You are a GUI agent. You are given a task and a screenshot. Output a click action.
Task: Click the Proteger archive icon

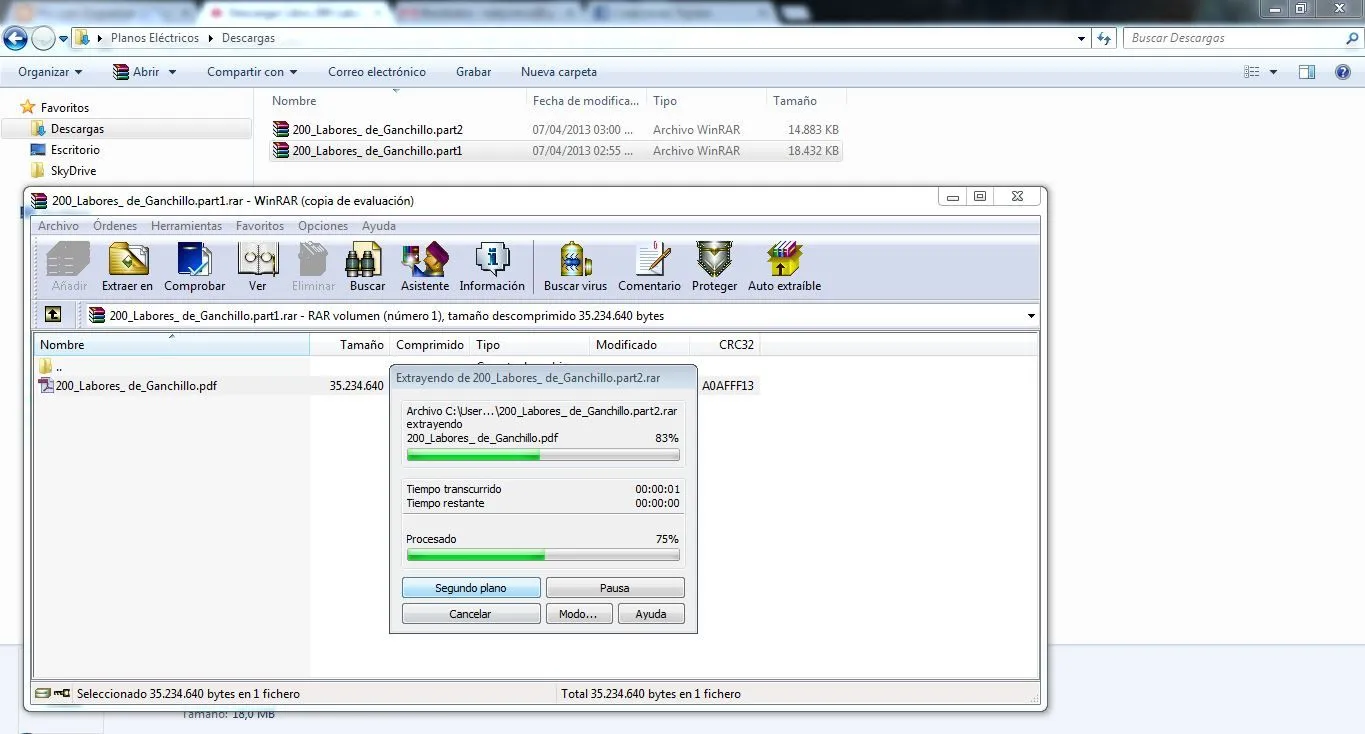(x=714, y=267)
